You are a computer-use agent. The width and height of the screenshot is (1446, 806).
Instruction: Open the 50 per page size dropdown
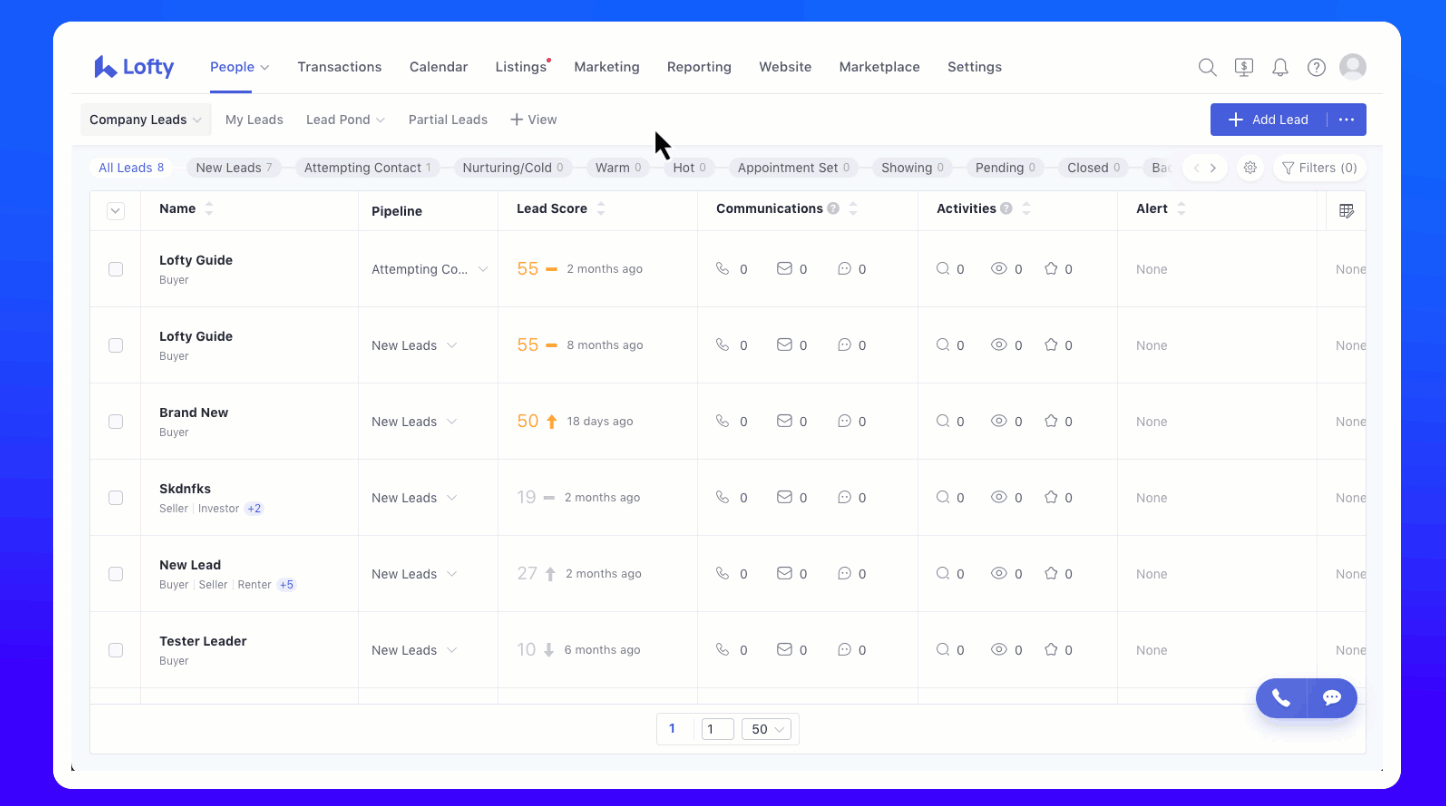[766, 729]
